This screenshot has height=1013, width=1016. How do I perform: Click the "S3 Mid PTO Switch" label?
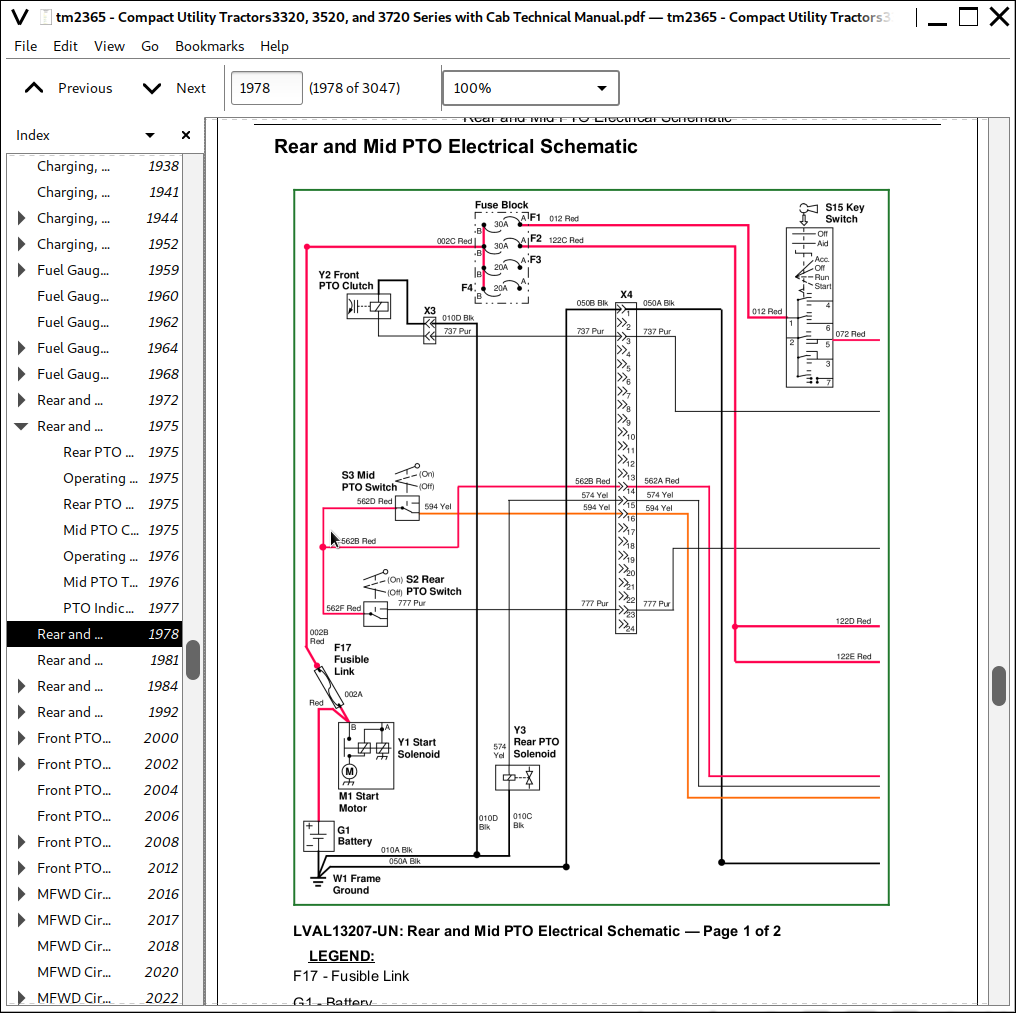(x=369, y=481)
